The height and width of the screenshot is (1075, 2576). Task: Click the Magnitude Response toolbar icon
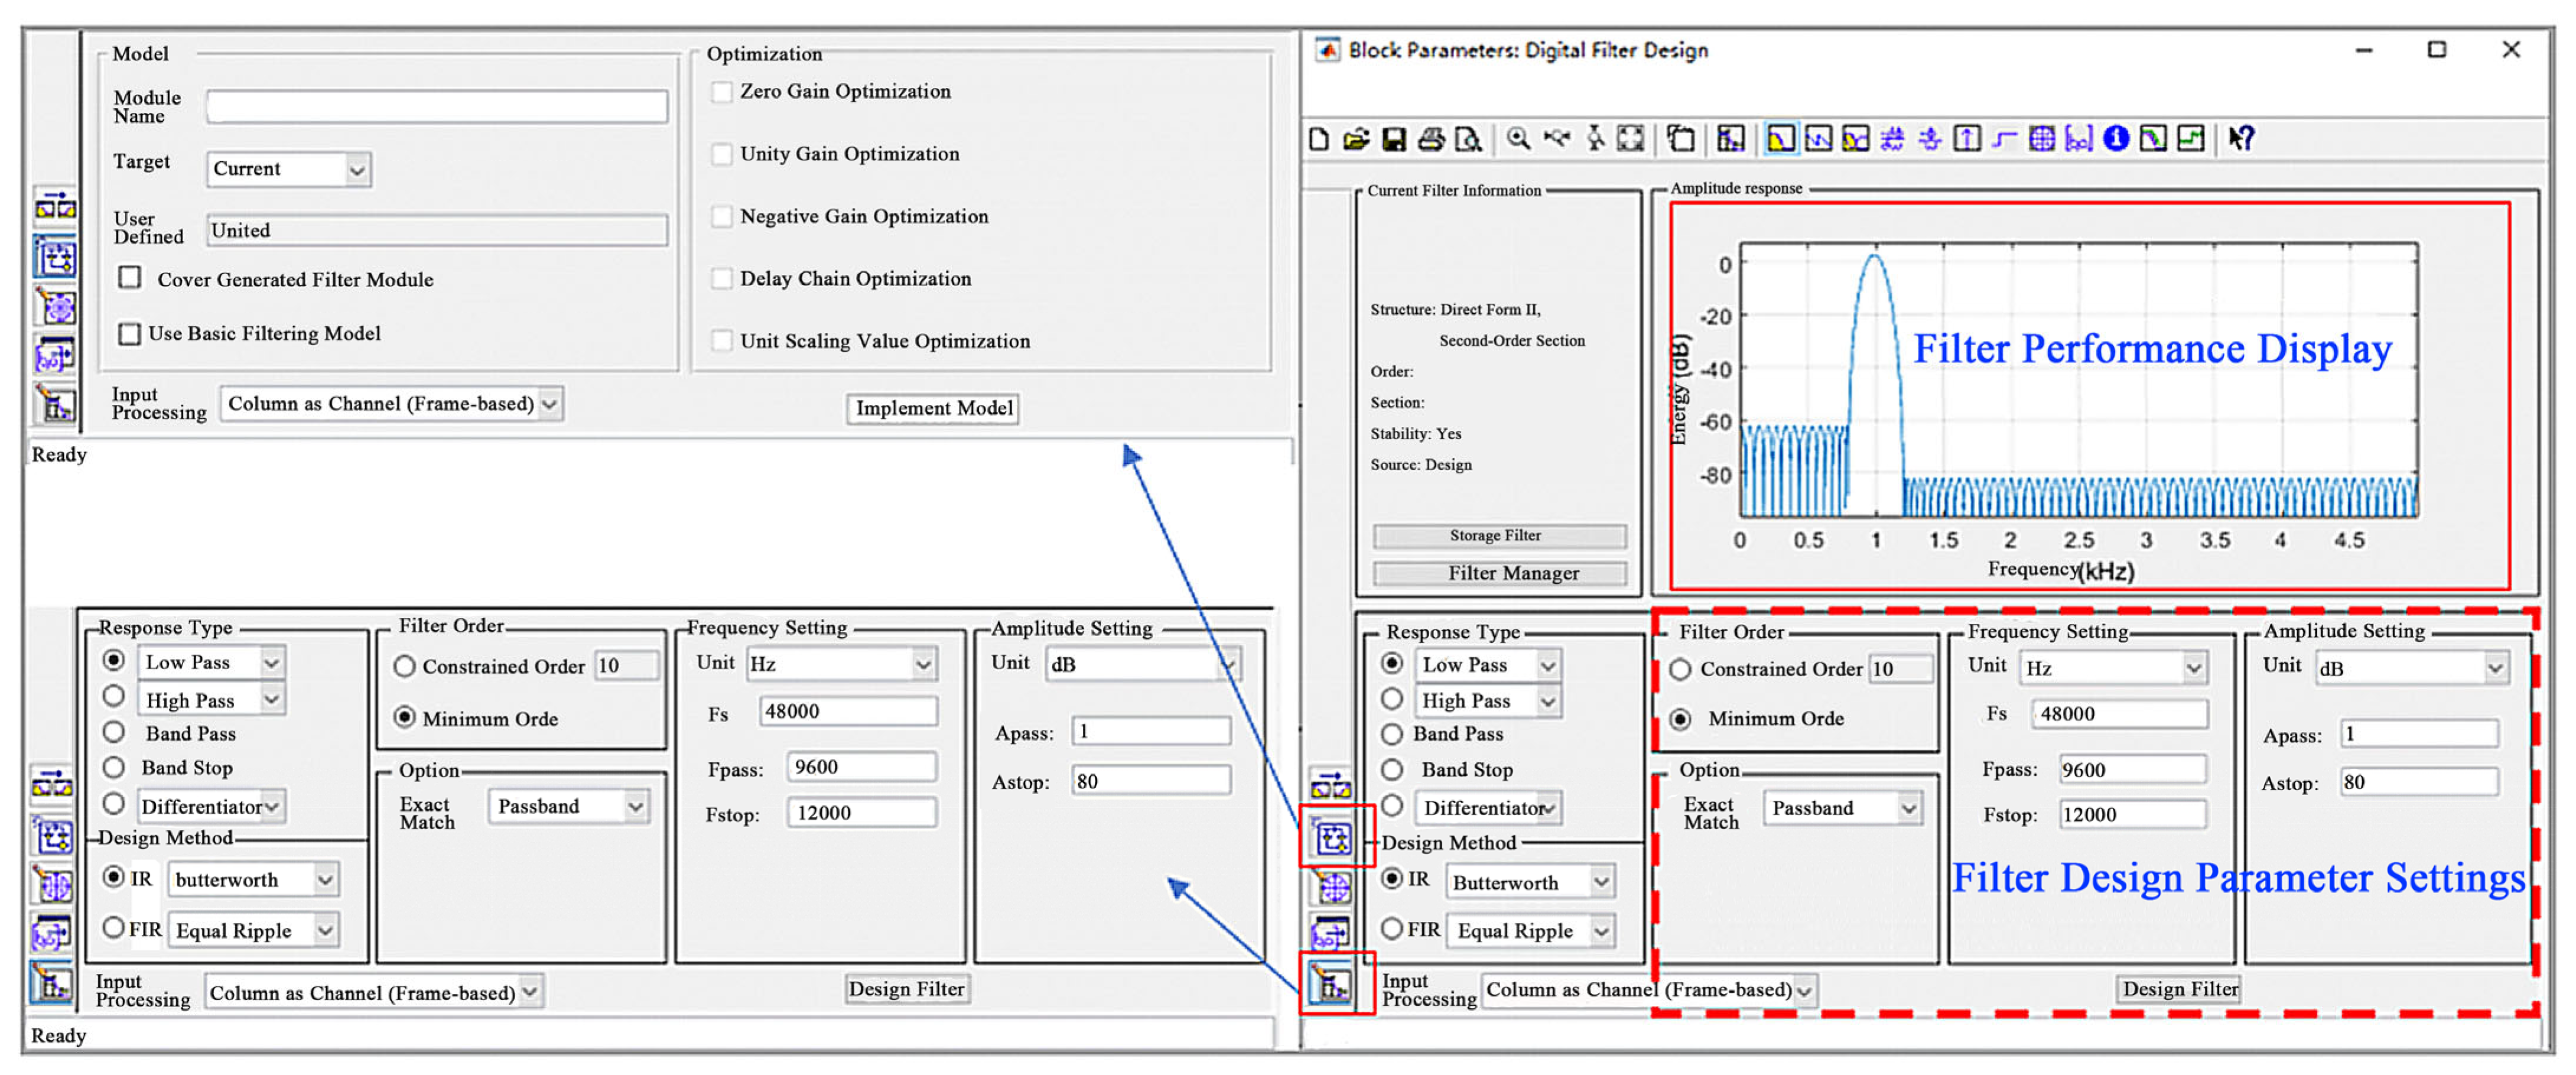pos(1781,139)
